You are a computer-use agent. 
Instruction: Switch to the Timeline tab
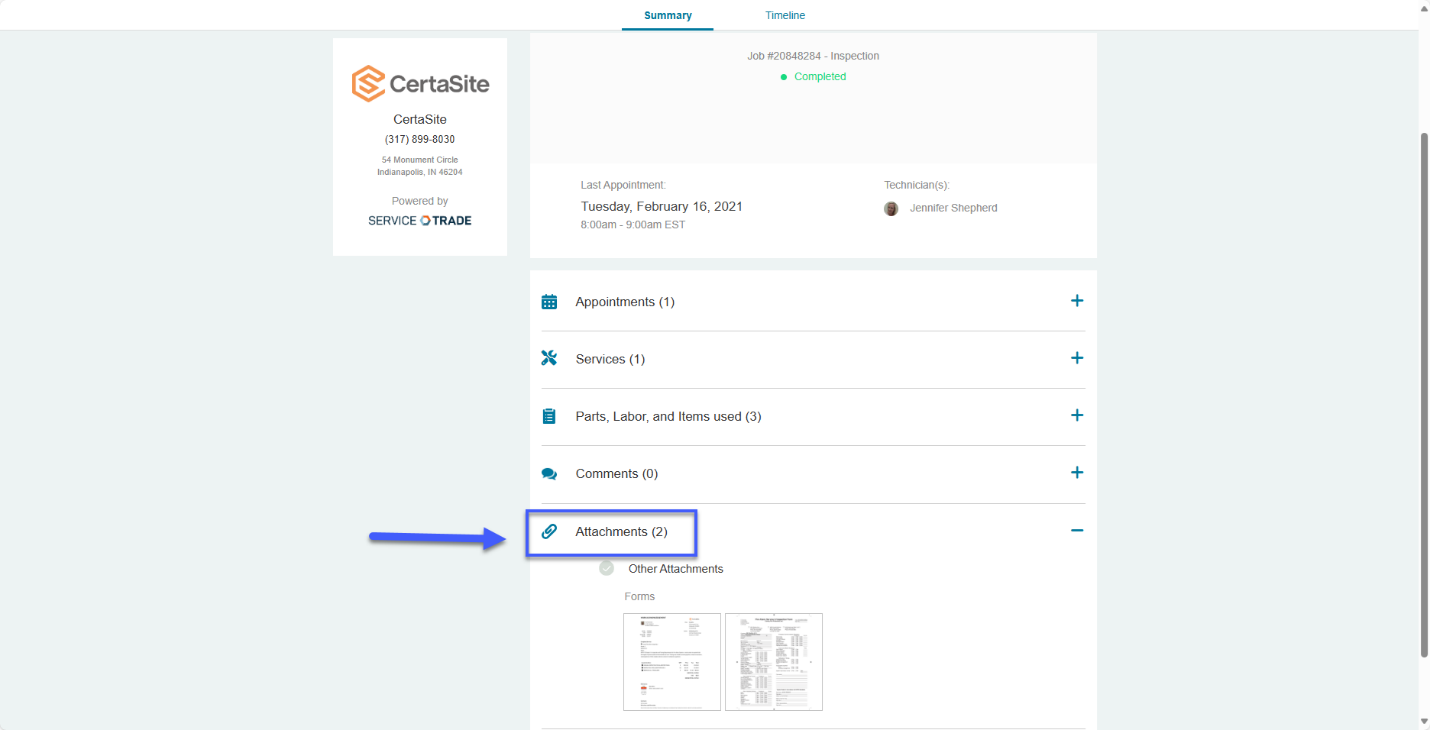784,15
